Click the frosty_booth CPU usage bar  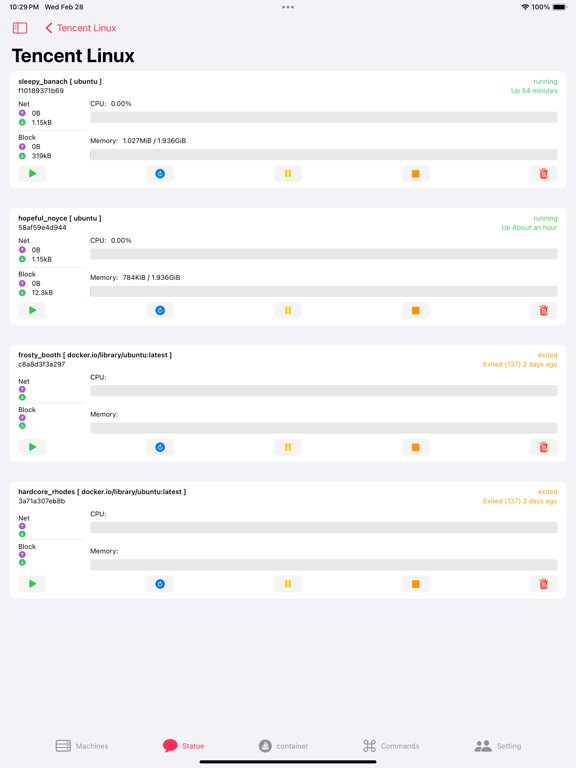pos(324,390)
